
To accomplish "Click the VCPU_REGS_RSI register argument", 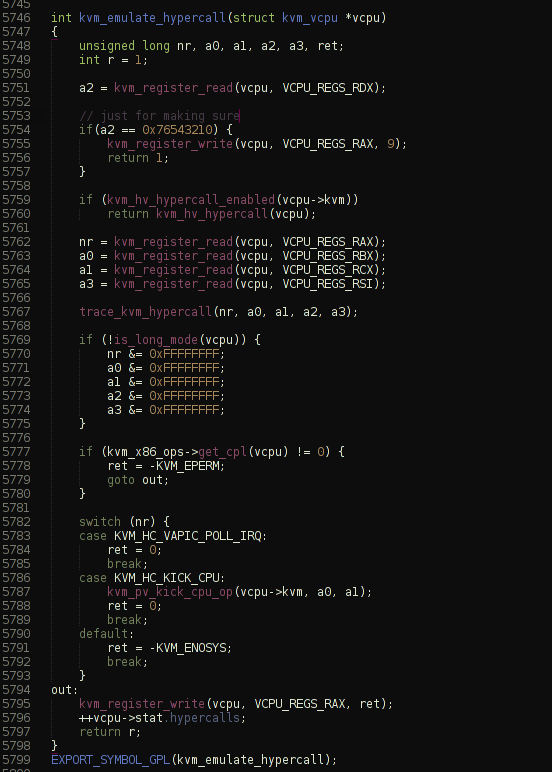I will [327, 284].
